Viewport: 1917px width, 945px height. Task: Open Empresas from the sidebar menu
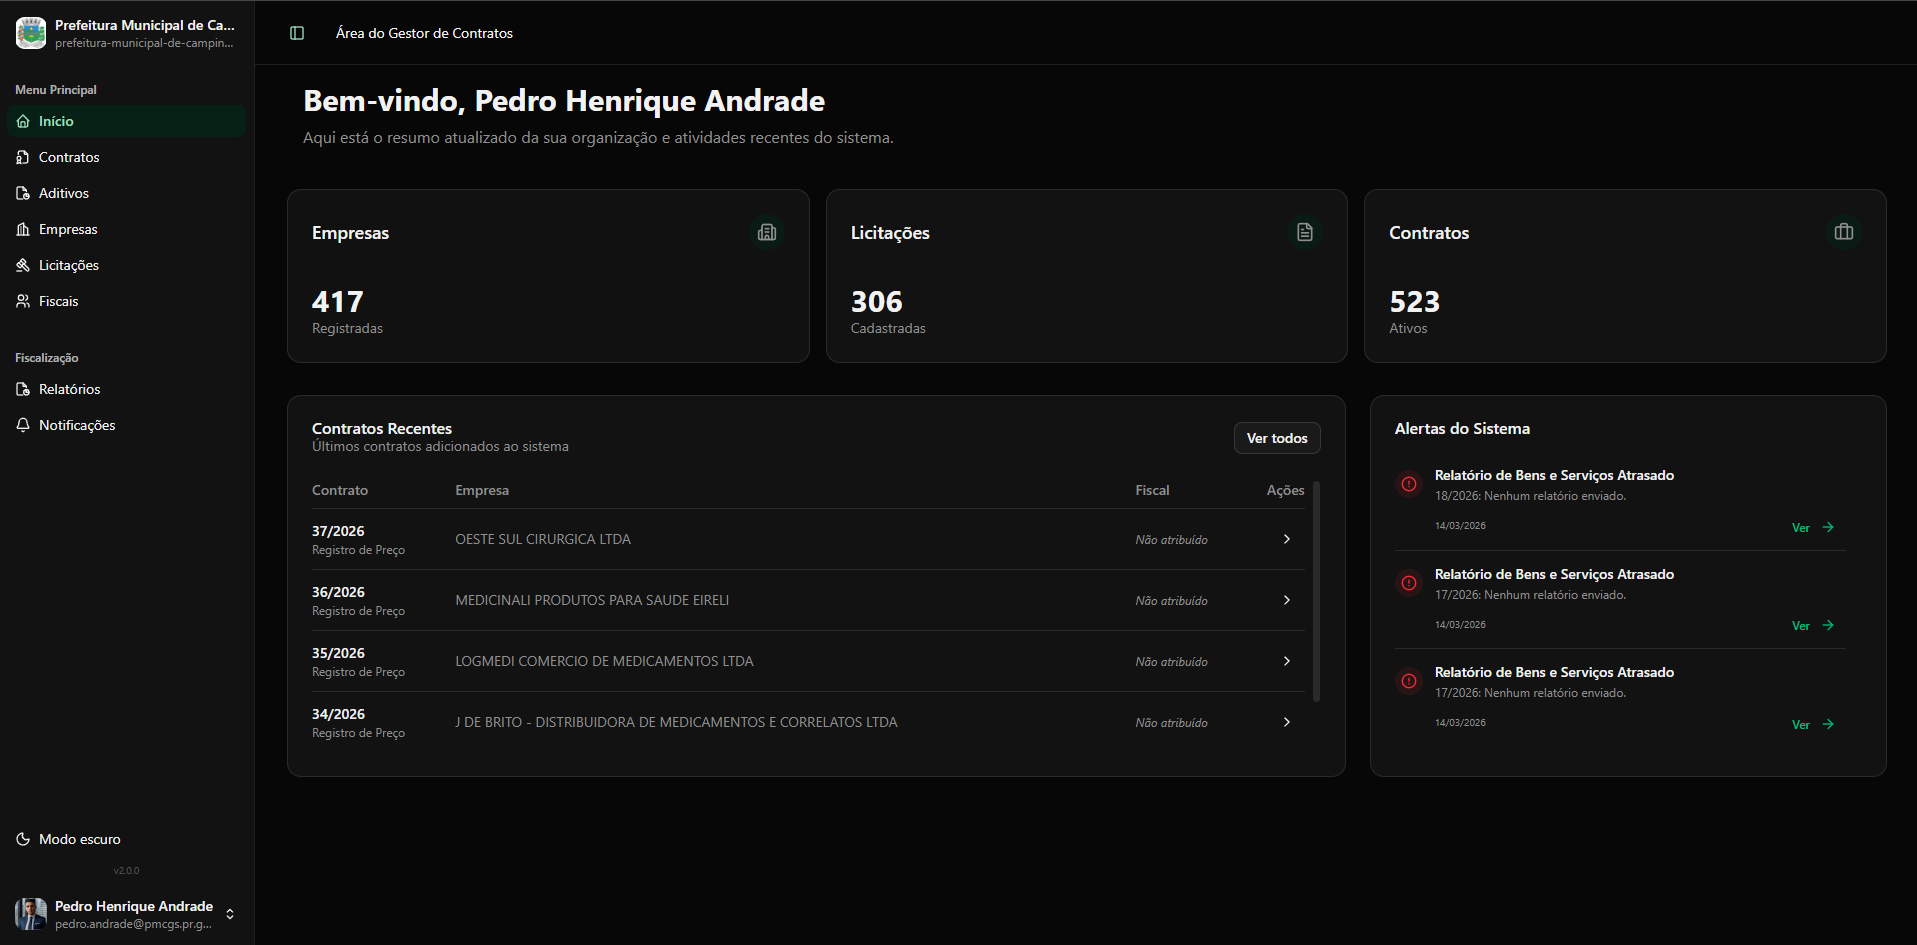coord(22,229)
